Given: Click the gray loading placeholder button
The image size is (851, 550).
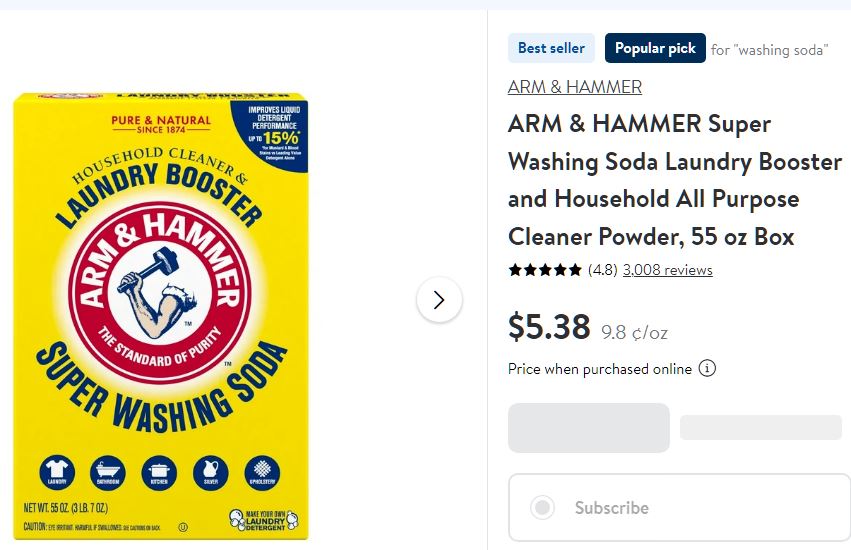Looking at the screenshot, I should [x=589, y=428].
